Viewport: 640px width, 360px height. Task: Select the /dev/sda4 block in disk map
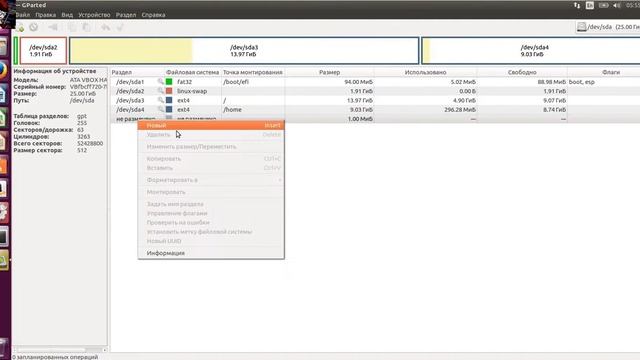click(531, 51)
